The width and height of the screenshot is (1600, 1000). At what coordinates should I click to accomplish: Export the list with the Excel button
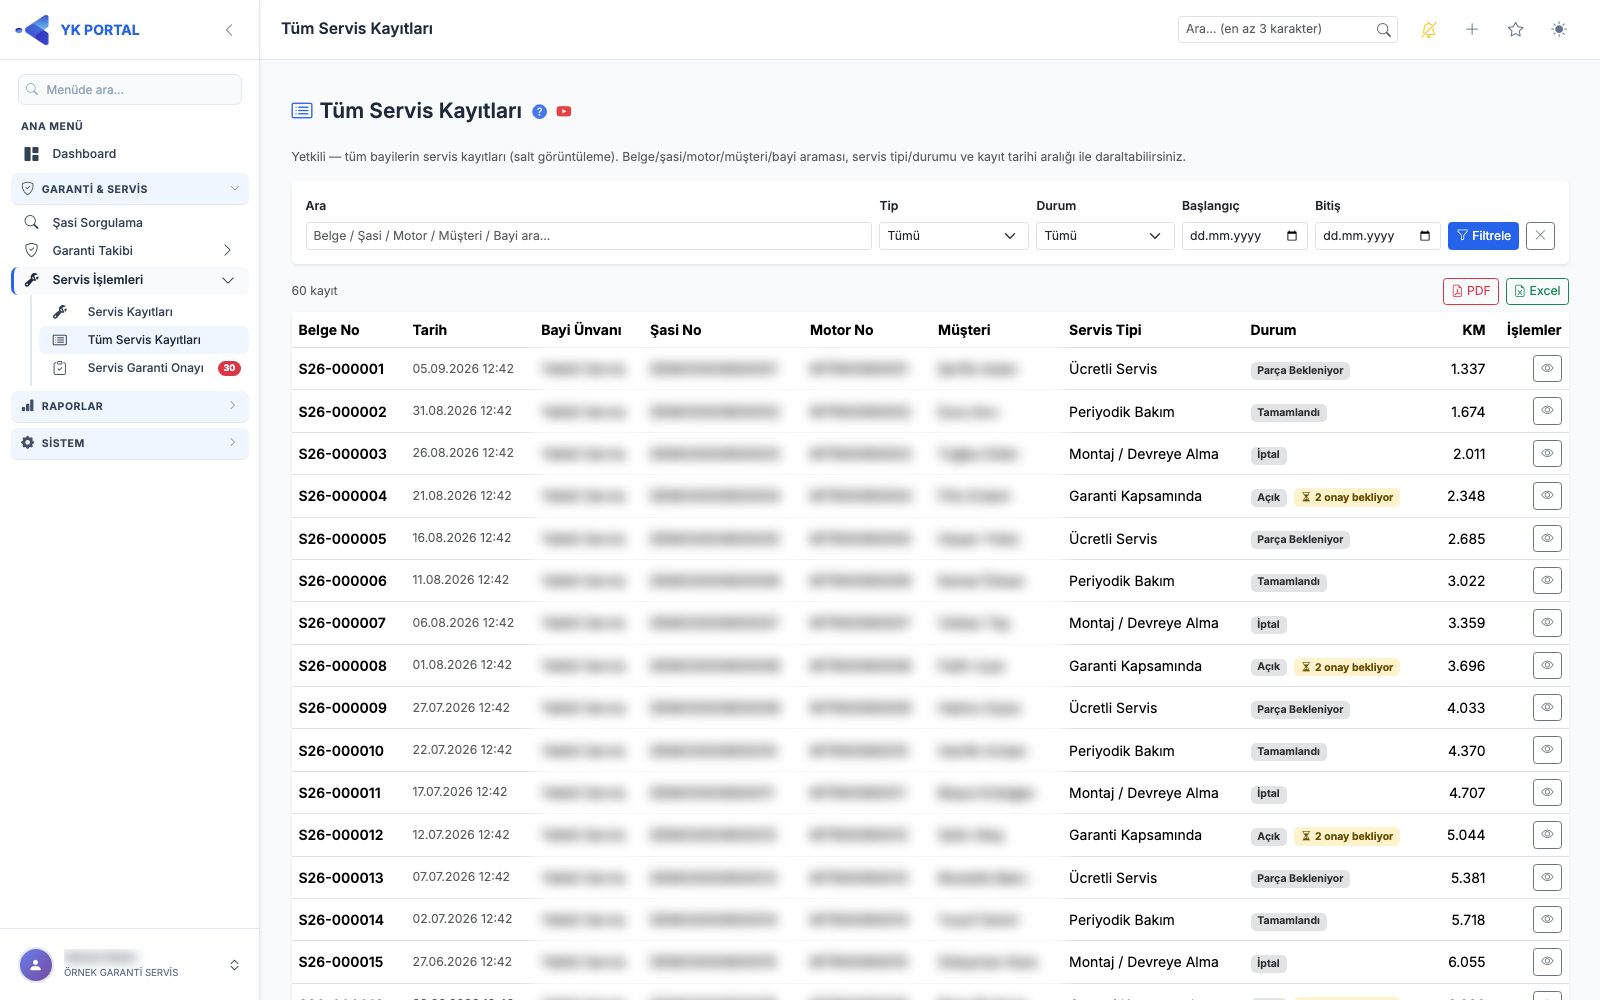click(x=1537, y=291)
